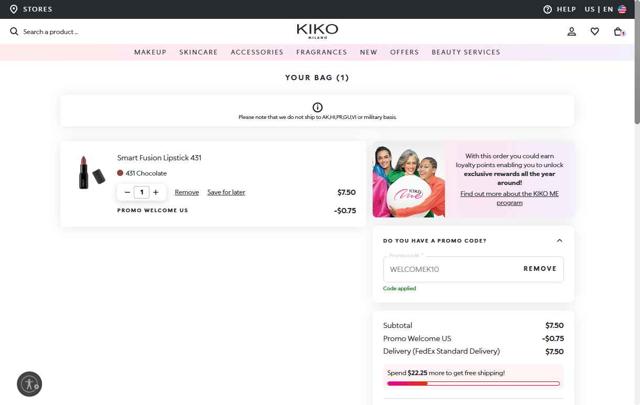Click Smart Fusion Lipstick 431 product title
This screenshot has width=640, height=405.
point(159,158)
